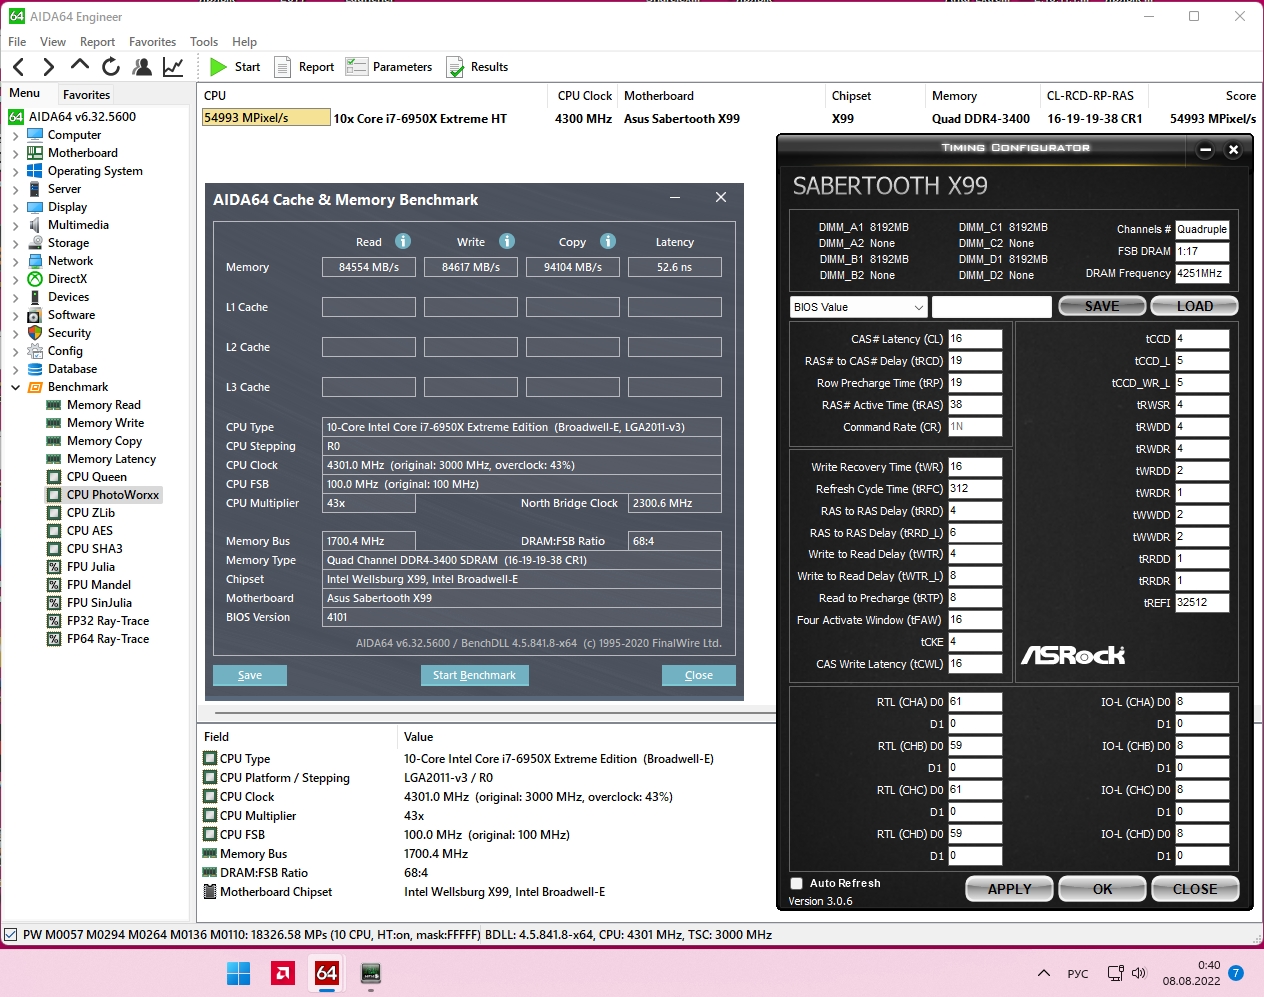Expand the Computer tree node
1264x997 pixels.
15,135
